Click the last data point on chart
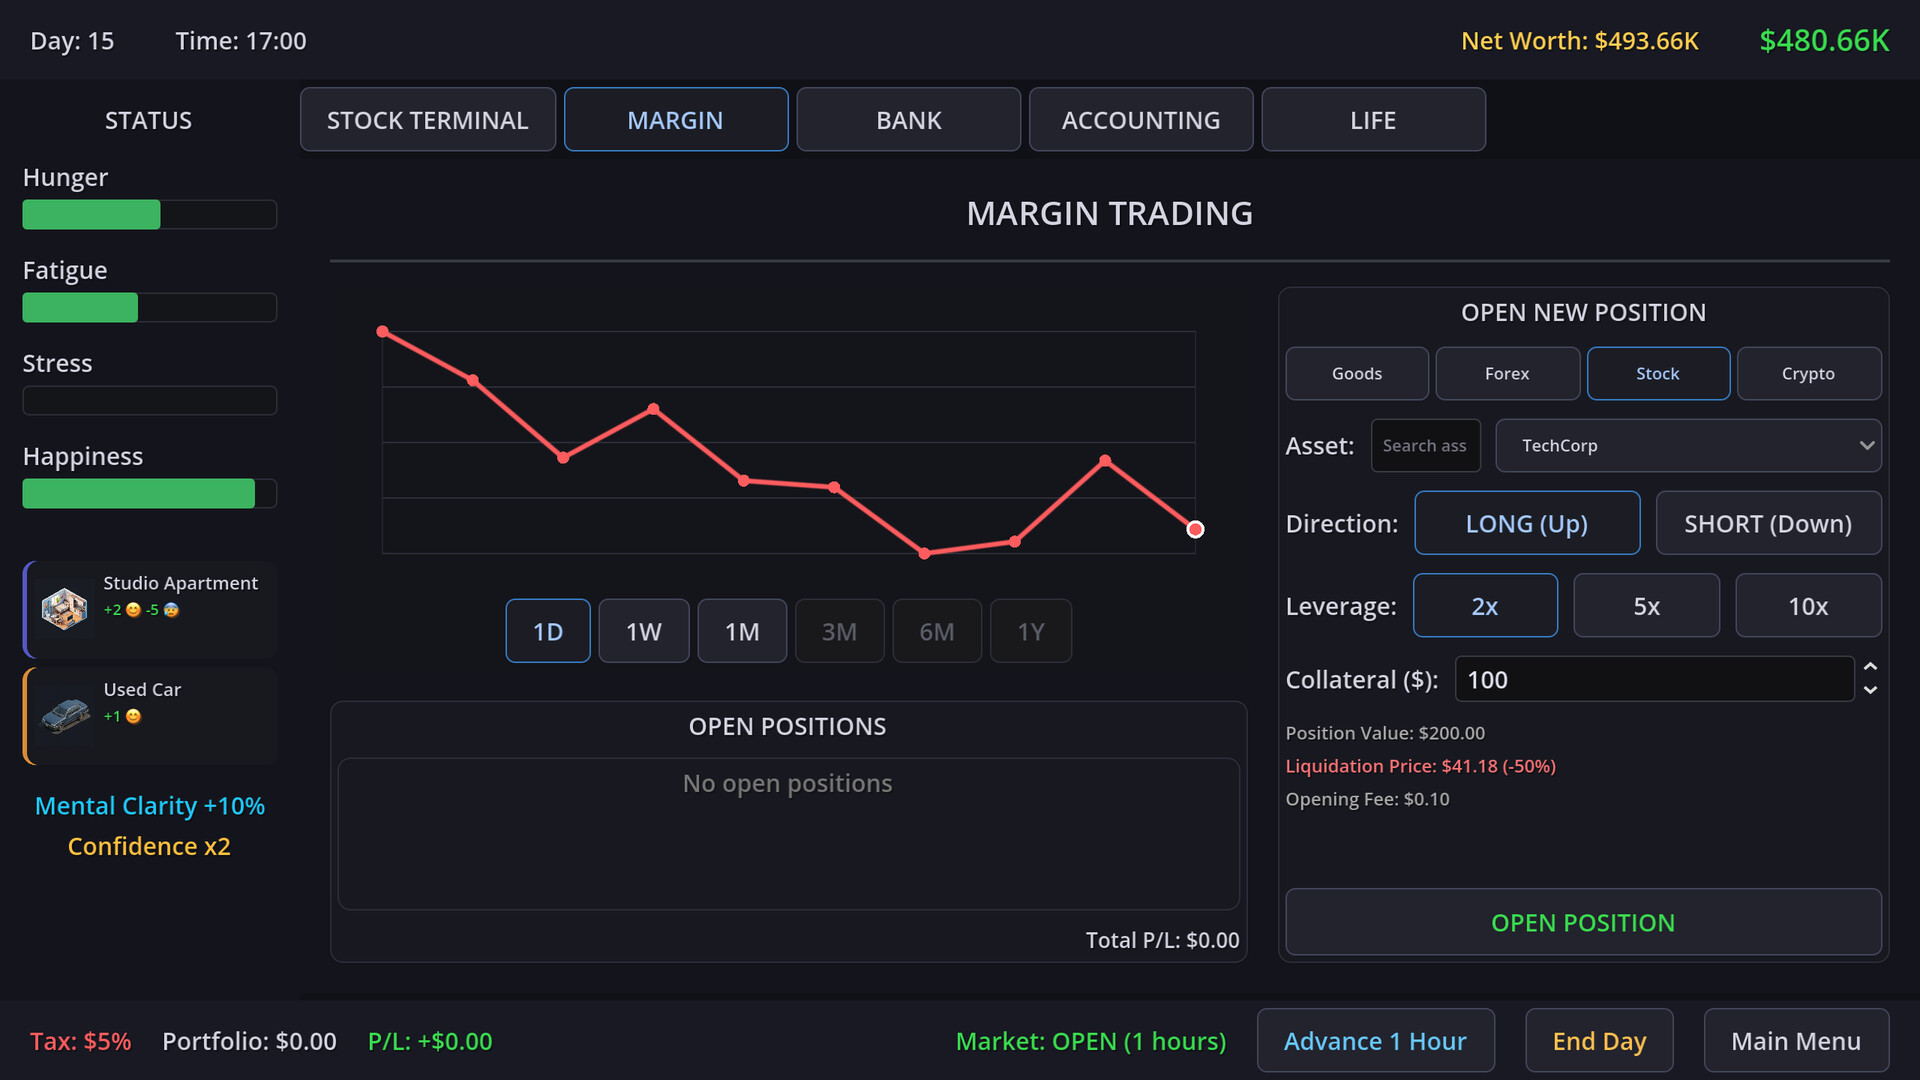1920x1080 pixels. coord(1195,529)
